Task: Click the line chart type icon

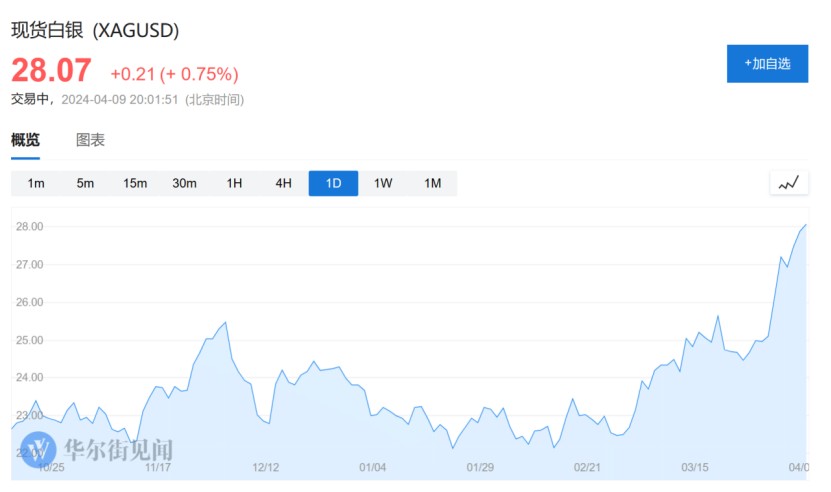Action: [788, 183]
